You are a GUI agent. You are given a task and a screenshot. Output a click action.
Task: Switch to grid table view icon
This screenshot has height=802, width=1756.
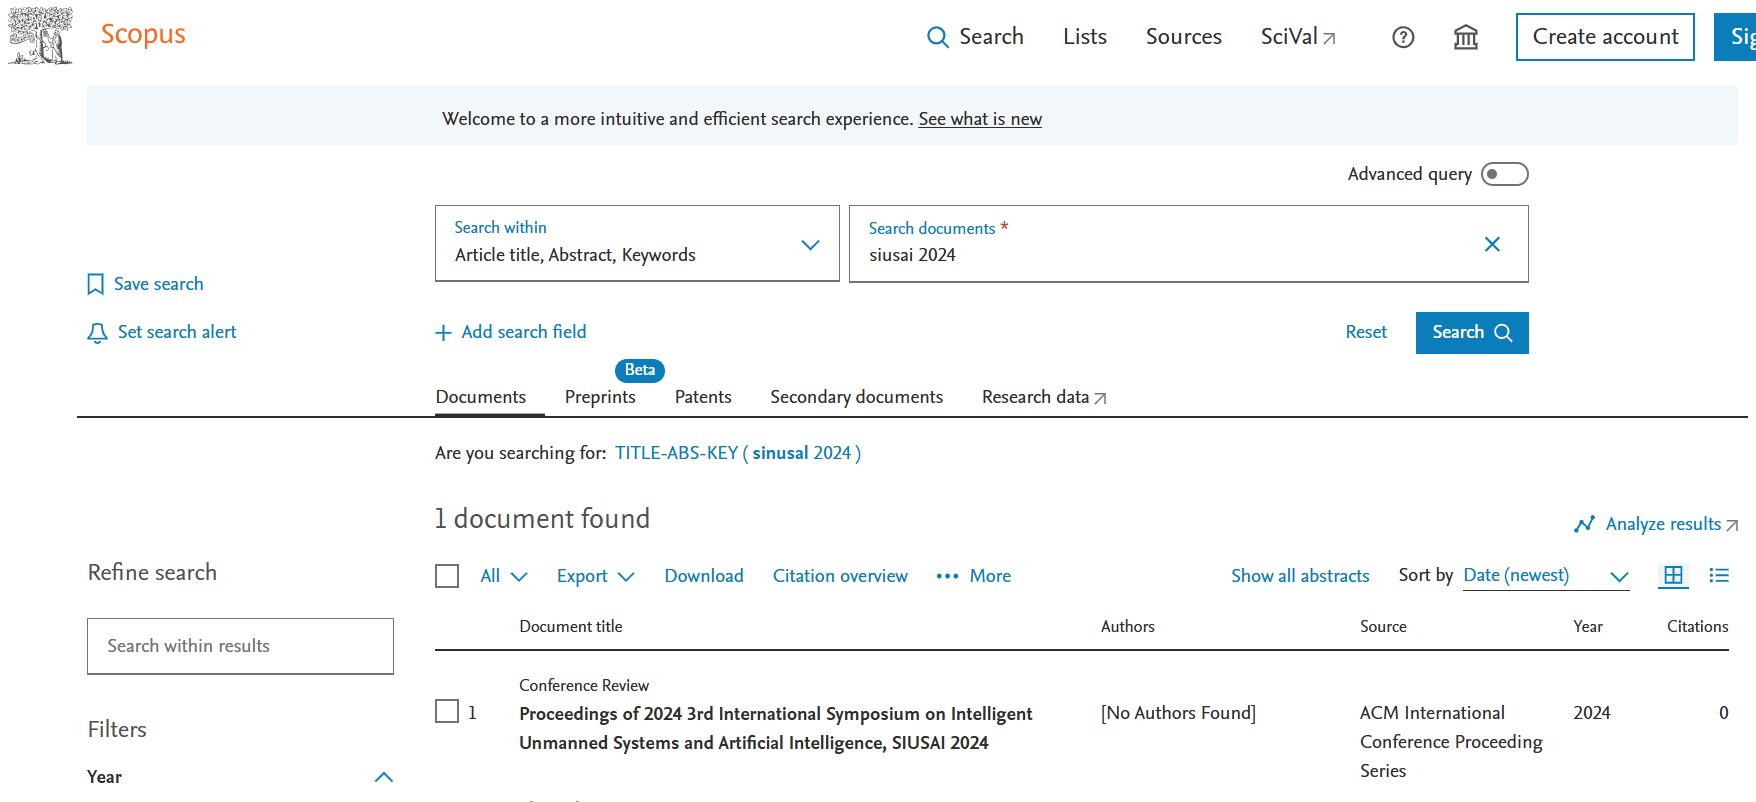pyautogui.click(x=1673, y=575)
